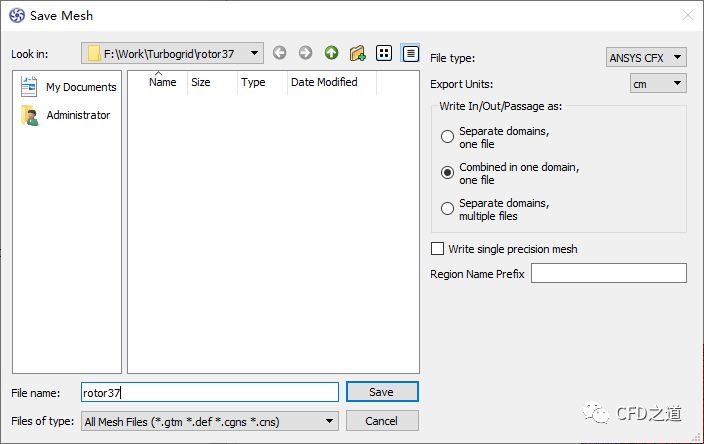Screen dimensions: 704x444
Task: Sort files by Date Modified column
Action: click(x=324, y=83)
